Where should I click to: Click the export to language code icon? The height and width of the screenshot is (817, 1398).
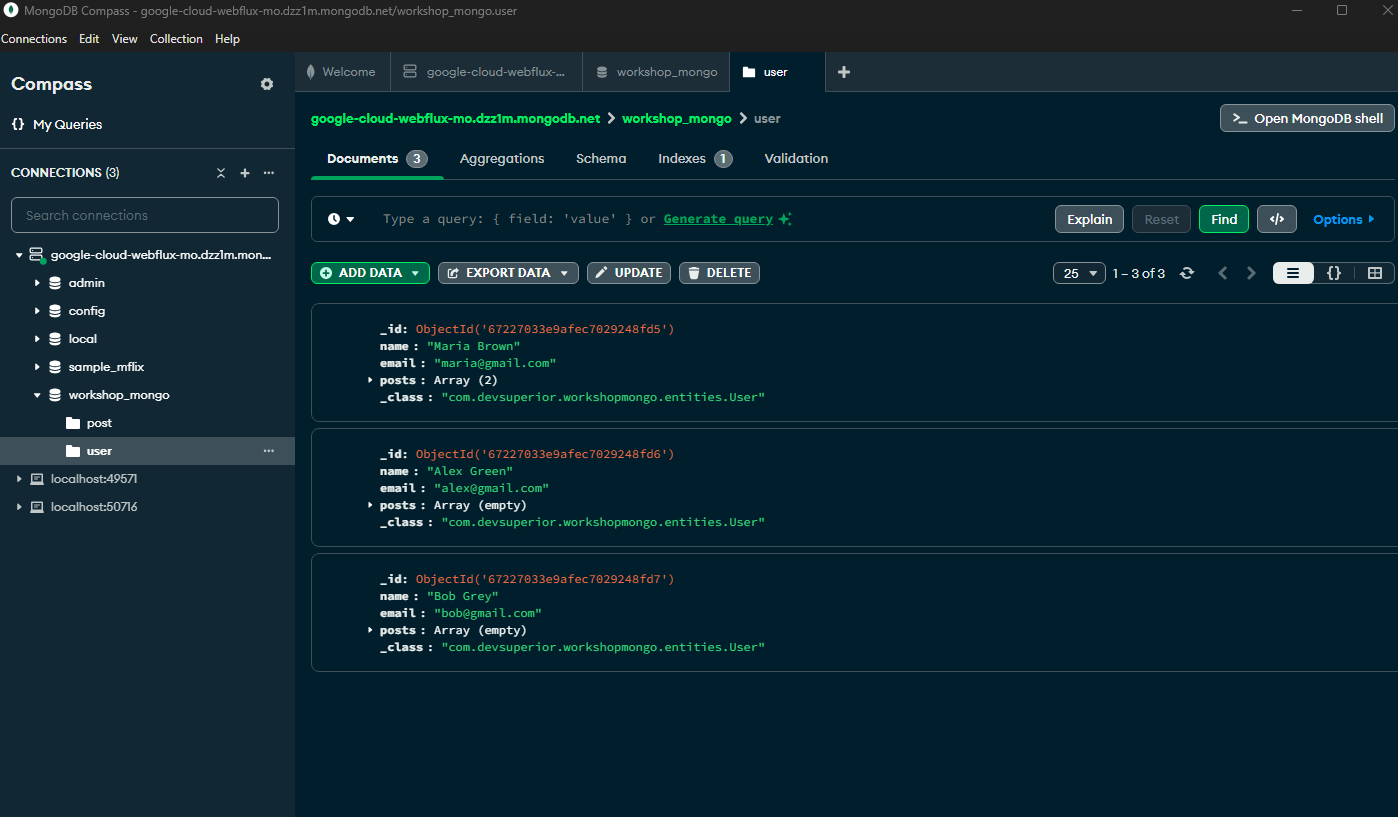click(1276, 219)
